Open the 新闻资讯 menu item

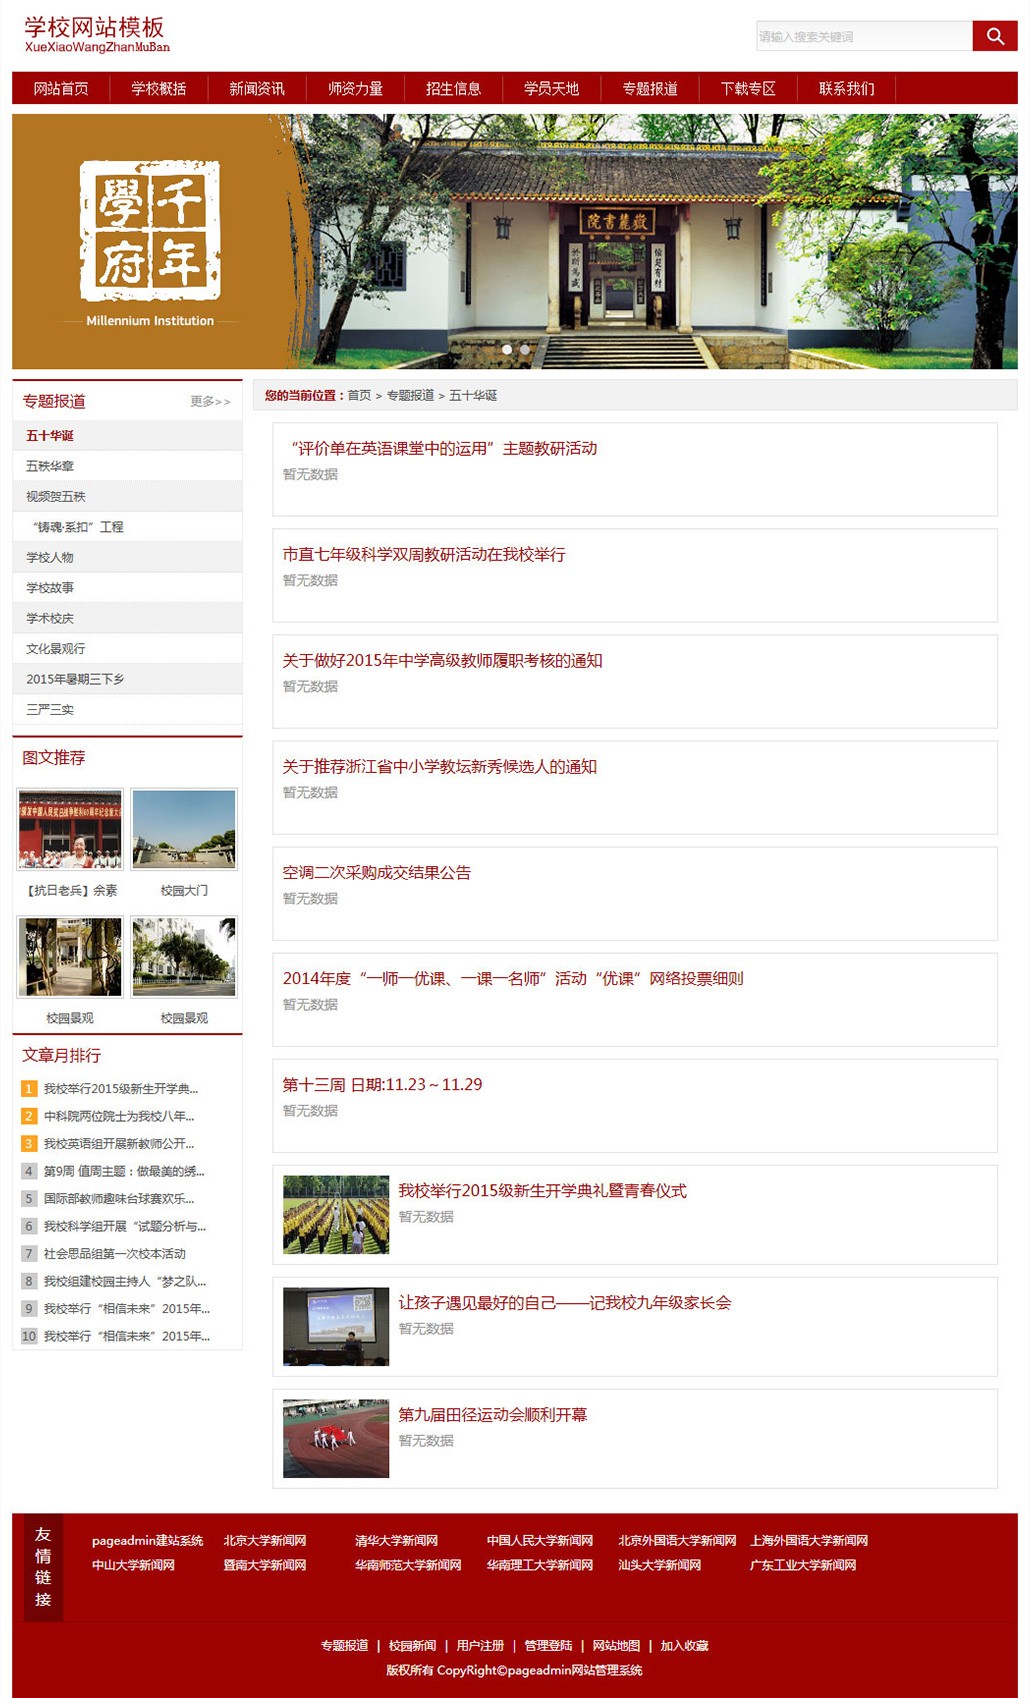click(x=257, y=88)
